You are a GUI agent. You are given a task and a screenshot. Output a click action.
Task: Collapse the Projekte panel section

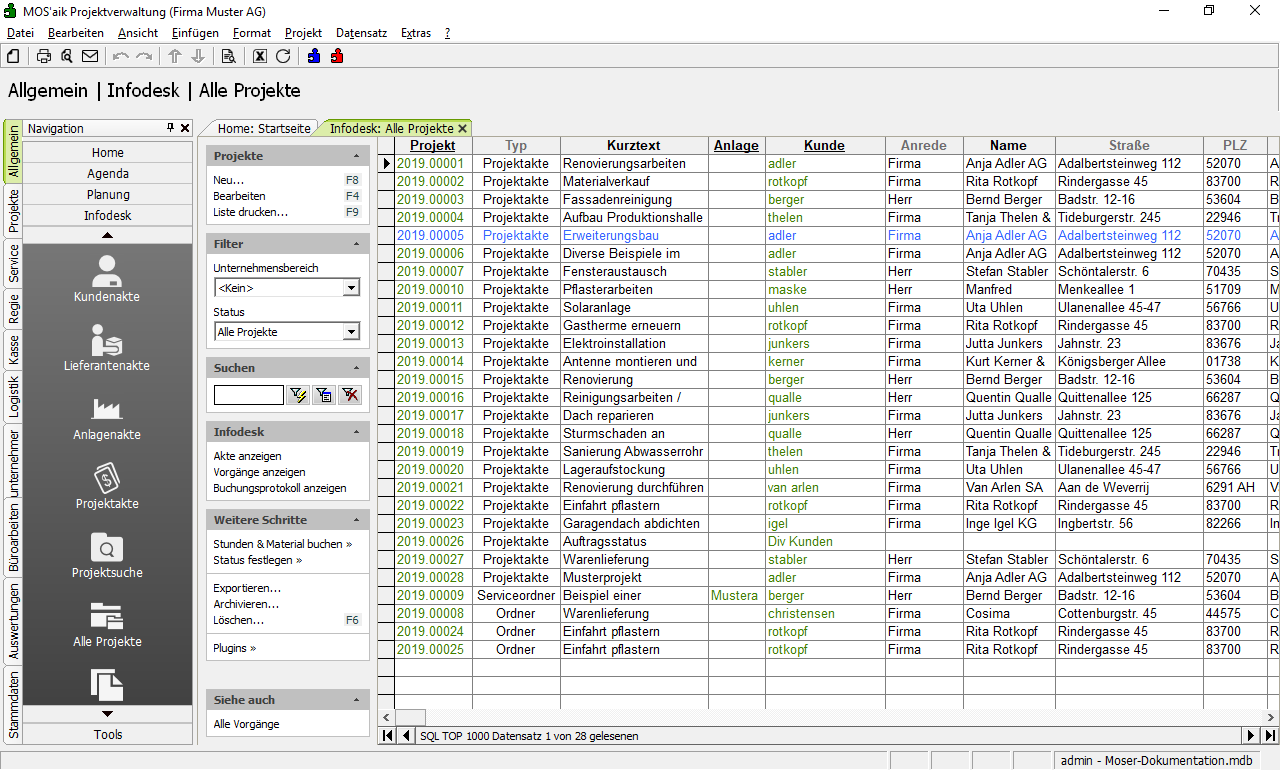[357, 157]
